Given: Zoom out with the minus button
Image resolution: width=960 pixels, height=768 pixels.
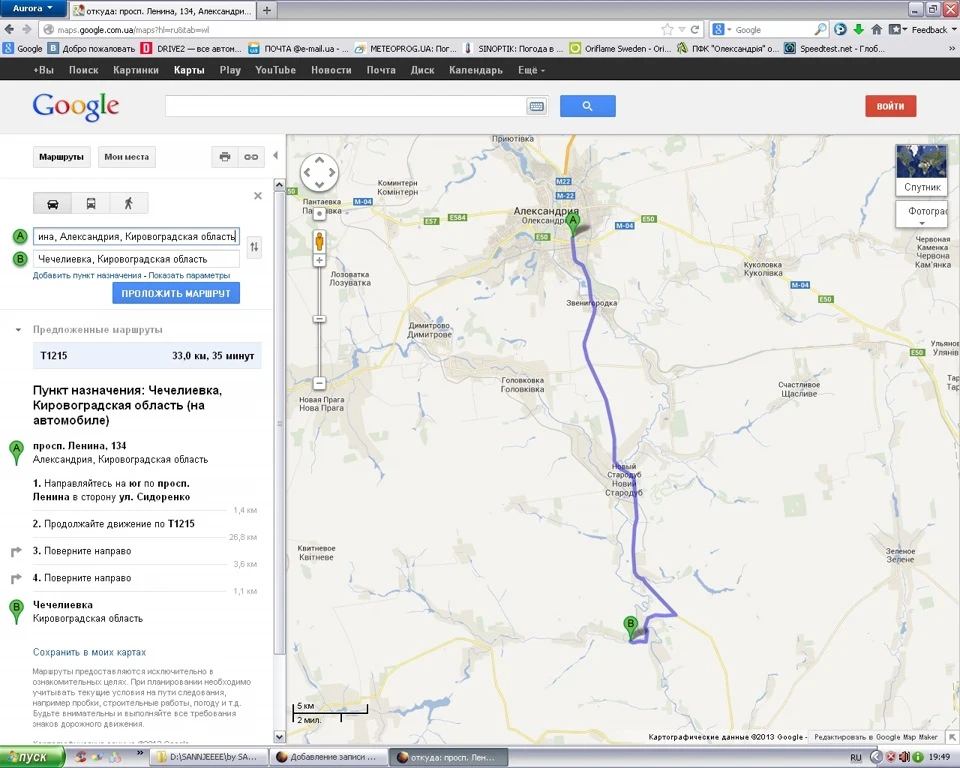Looking at the screenshot, I should pos(319,383).
